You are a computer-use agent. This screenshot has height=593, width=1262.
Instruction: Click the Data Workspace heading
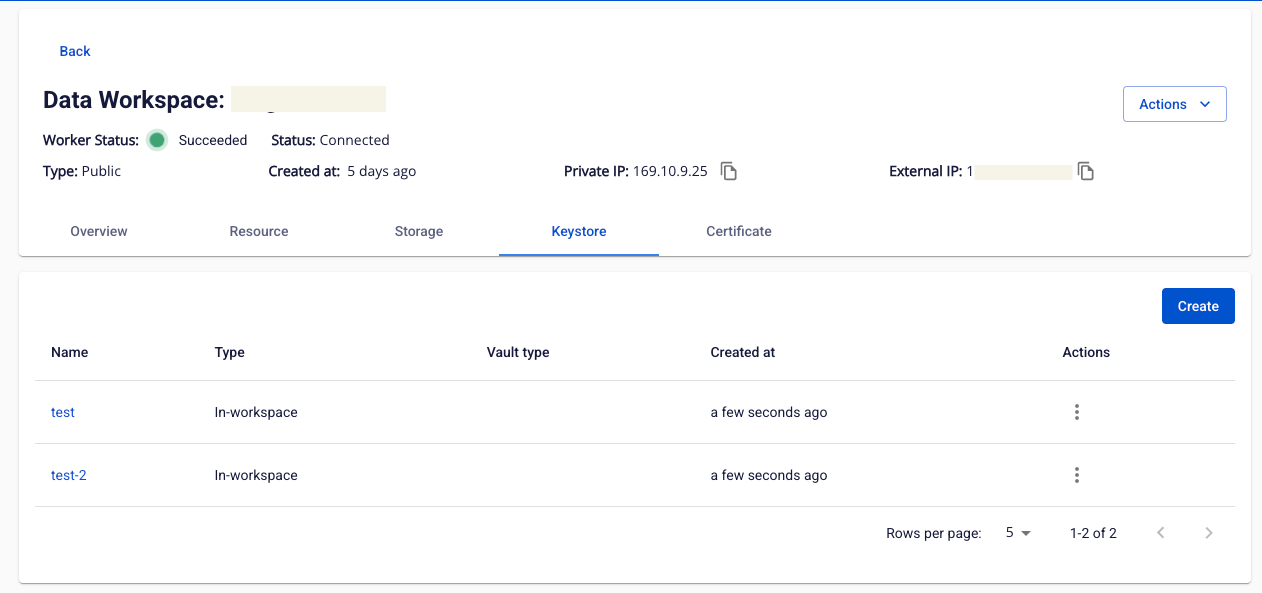[x=133, y=100]
